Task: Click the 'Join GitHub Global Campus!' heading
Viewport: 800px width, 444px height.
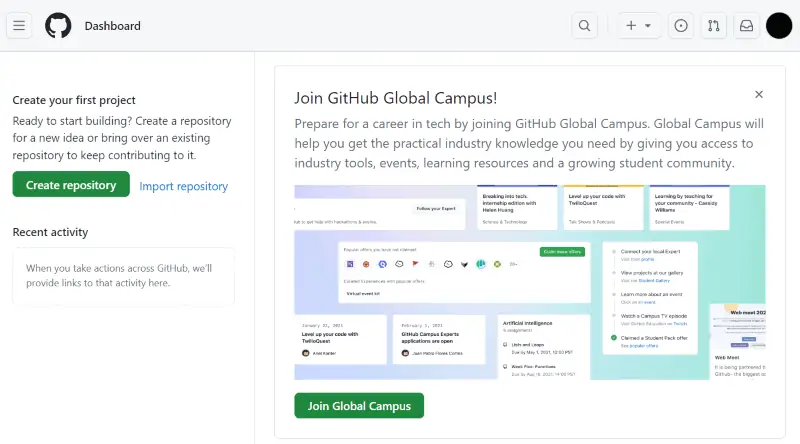Action: (x=395, y=98)
